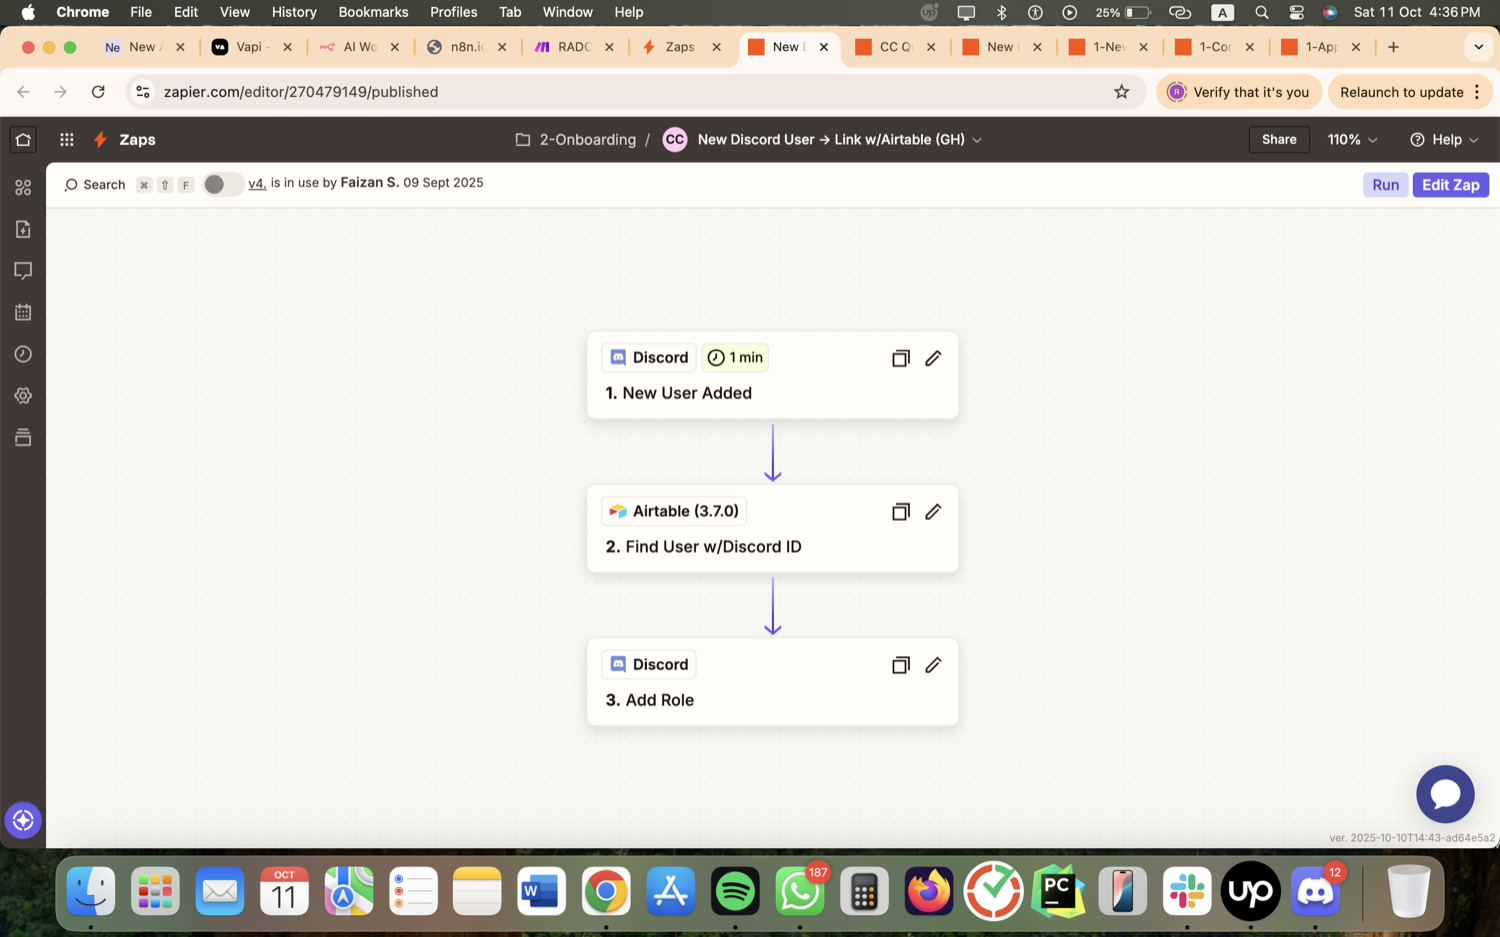The image size is (1500, 937).
Task: Click the Airtable (3.7.0) app badge
Action: (x=674, y=511)
